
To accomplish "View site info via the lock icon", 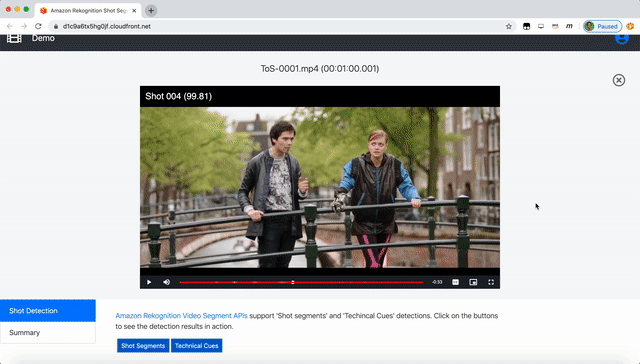I will (56, 26).
